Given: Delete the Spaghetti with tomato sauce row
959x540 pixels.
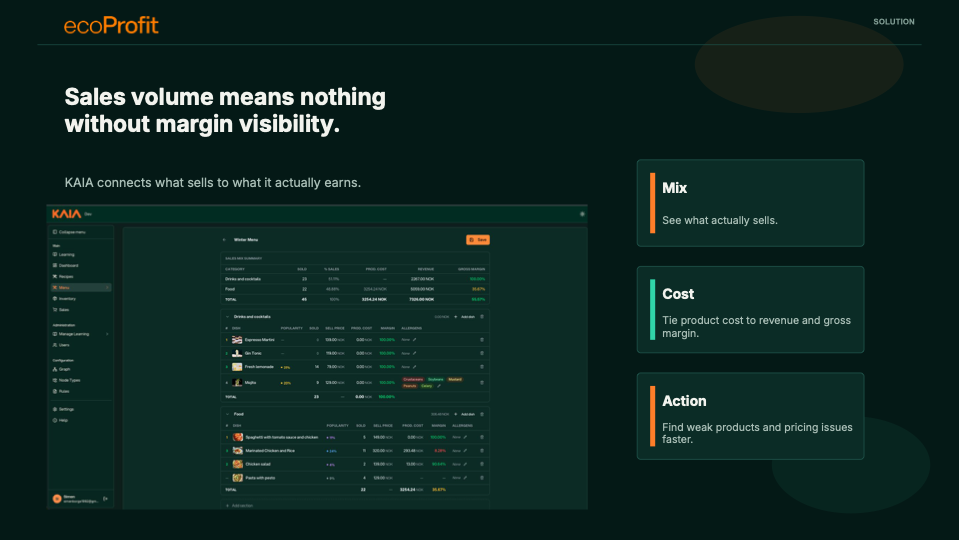Looking at the screenshot, I should click(482, 437).
